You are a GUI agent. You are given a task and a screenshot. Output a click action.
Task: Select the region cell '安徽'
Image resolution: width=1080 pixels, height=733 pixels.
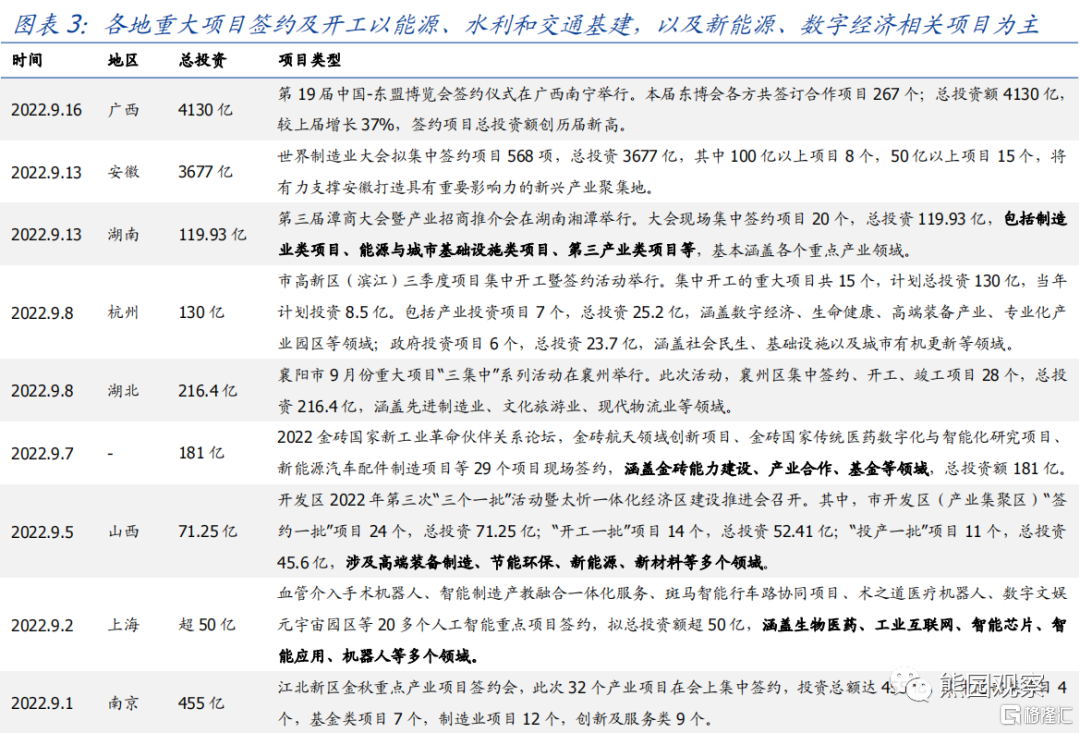pos(123,172)
